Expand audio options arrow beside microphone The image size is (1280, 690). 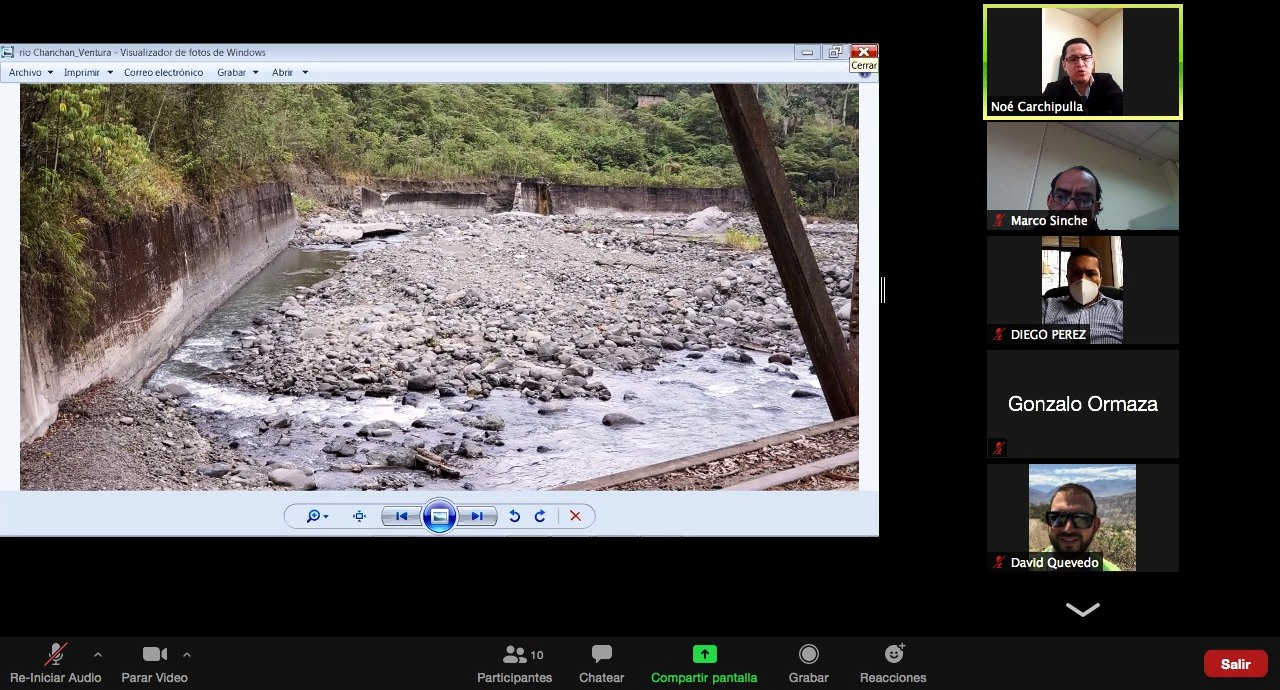(x=97, y=655)
